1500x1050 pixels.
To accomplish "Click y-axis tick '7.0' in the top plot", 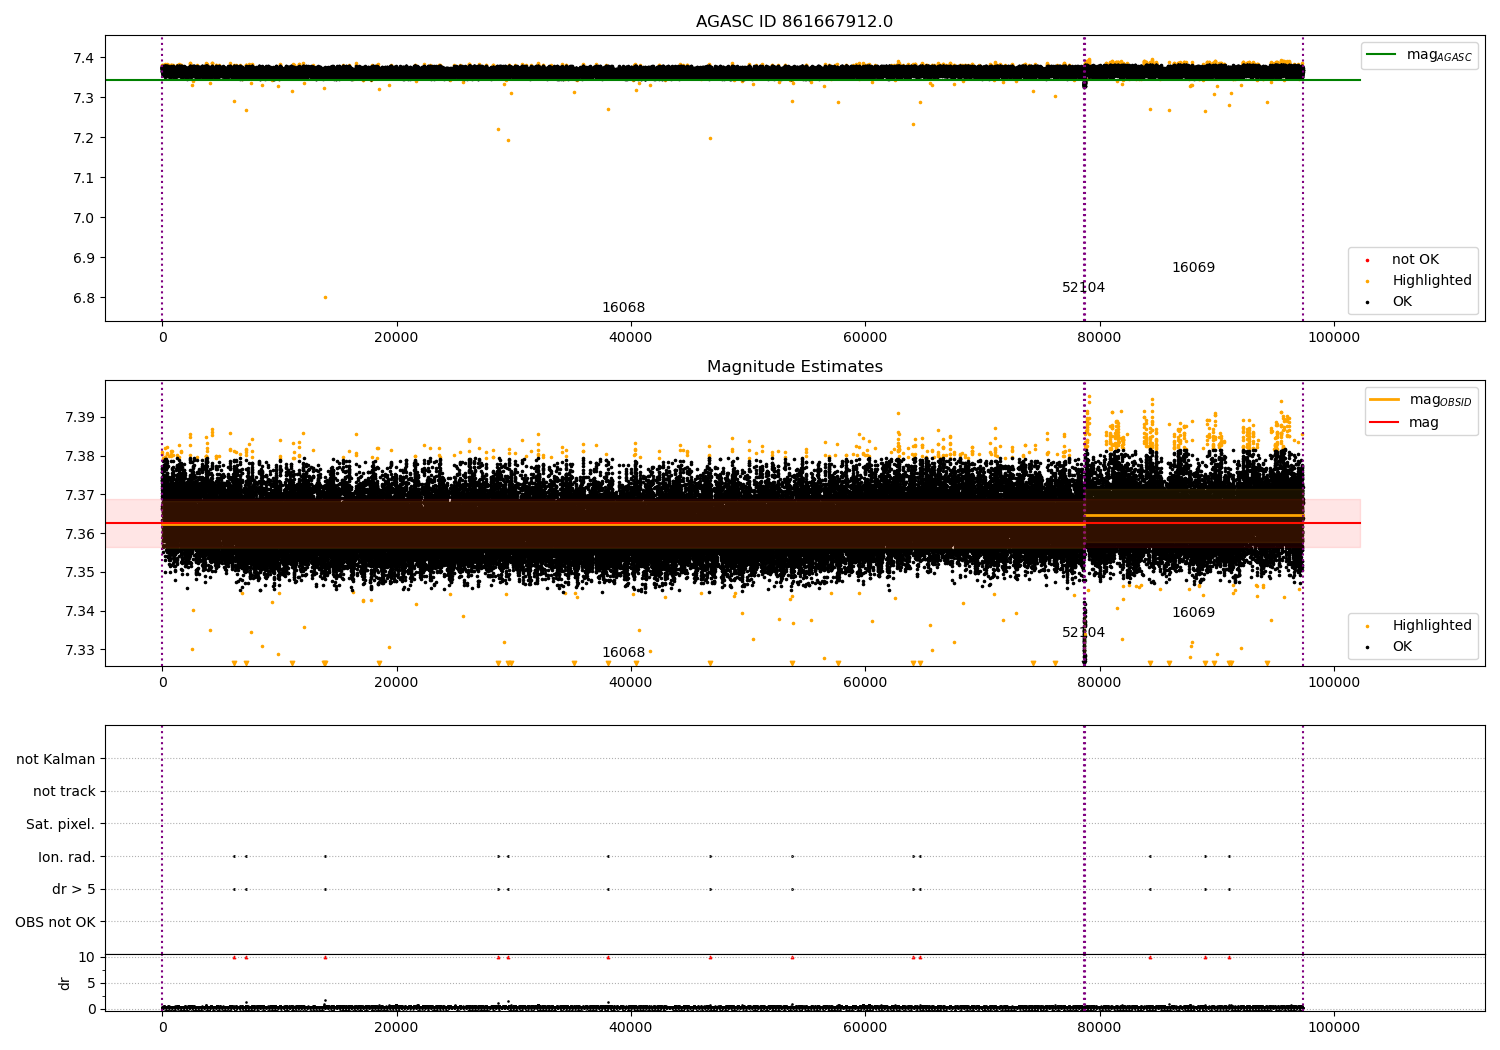I will coord(84,218).
